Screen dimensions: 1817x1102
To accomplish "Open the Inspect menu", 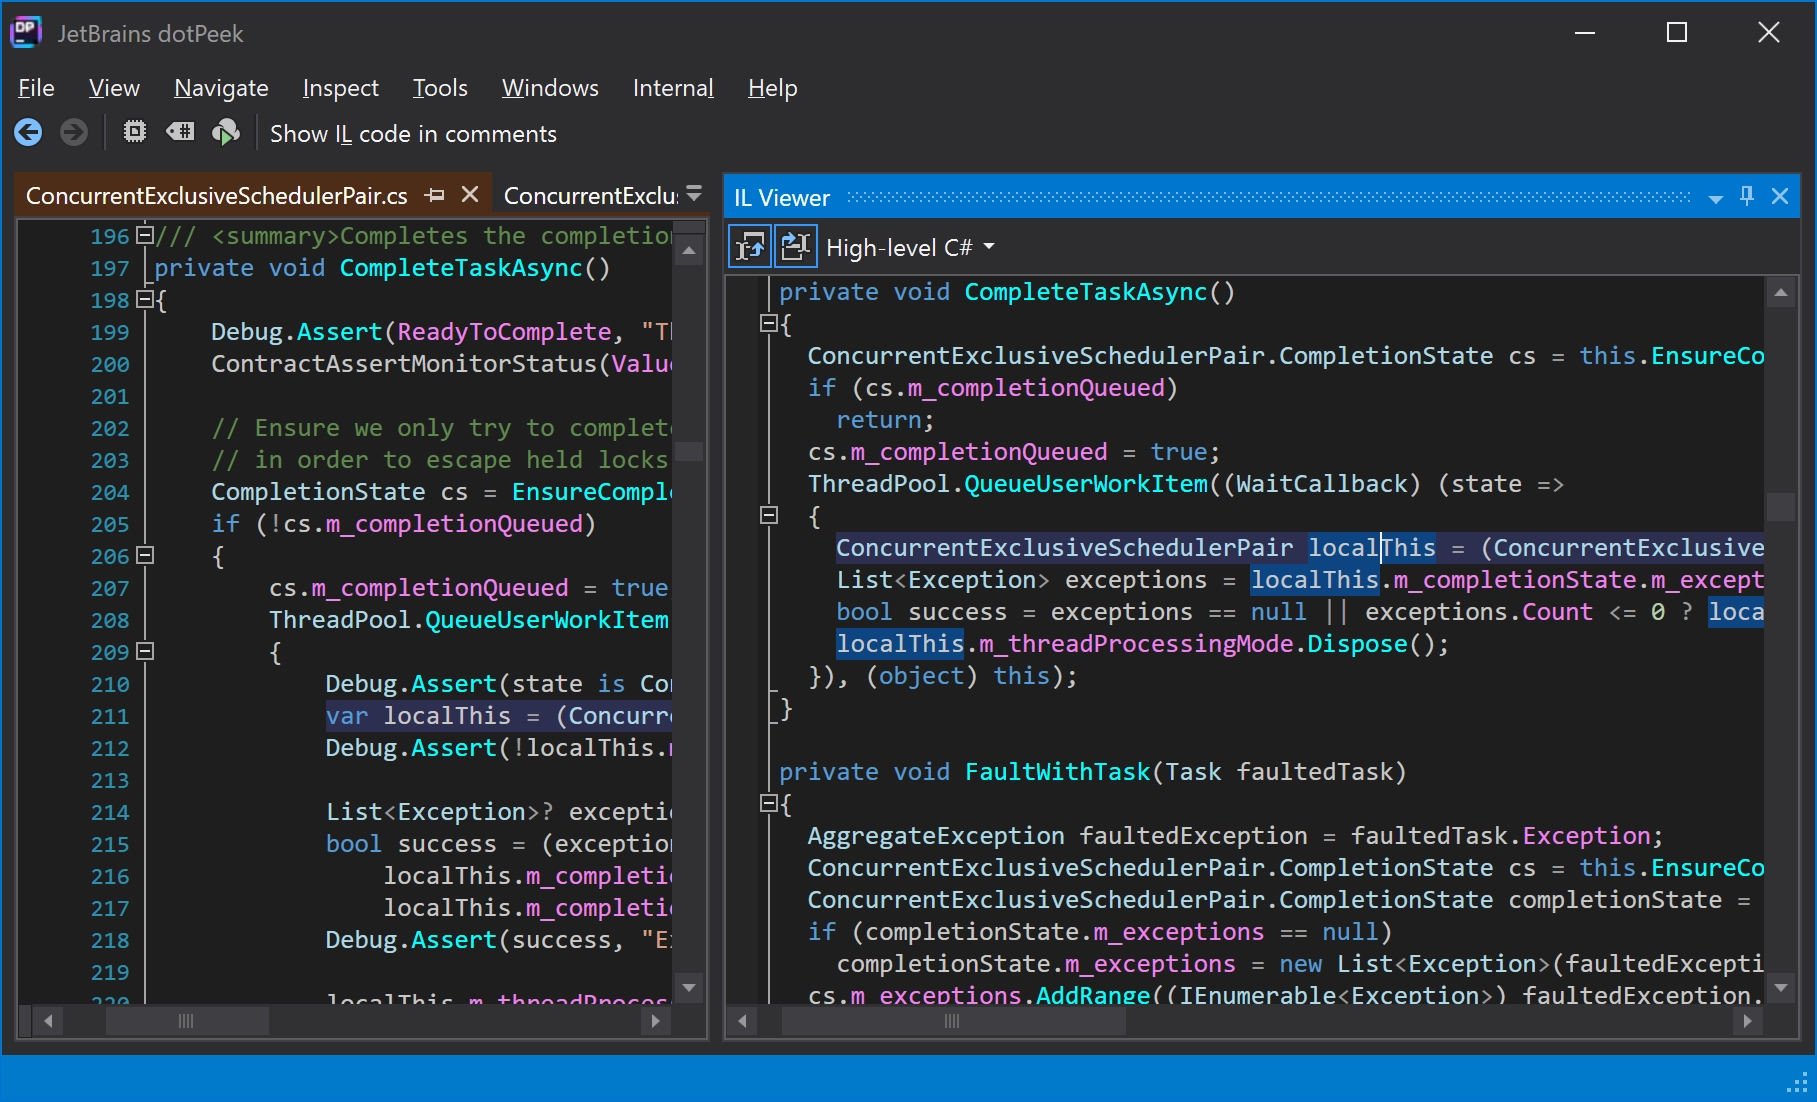I will point(340,88).
